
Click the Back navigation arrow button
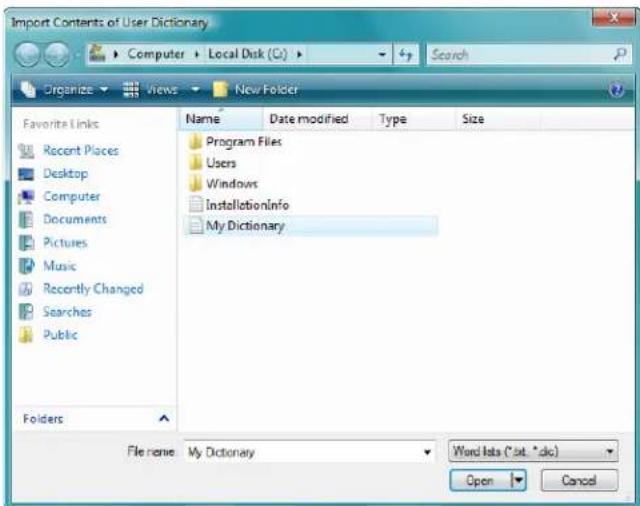click(27, 54)
